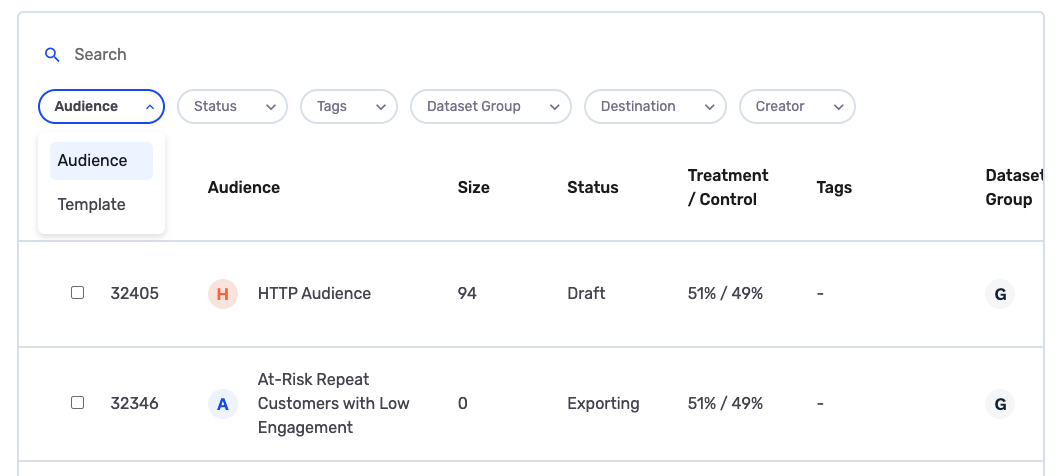
Task: Click the Status column header
Action: (x=592, y=188)
